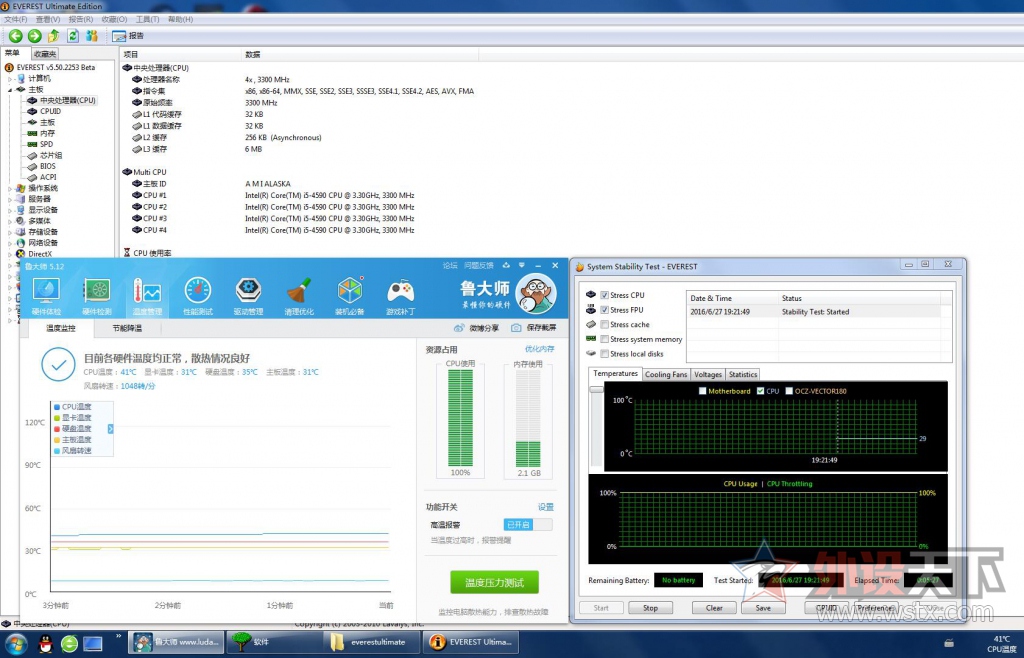
Task: Open Lu Dashi 硬件体检 hardware checkup
Action: point(46,296)
